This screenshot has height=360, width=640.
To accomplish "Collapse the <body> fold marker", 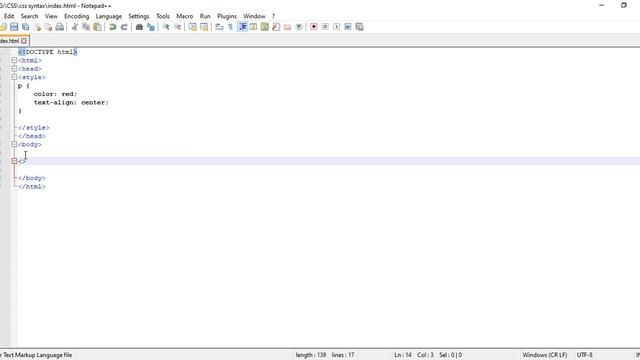I will click(x=14, y=144).
